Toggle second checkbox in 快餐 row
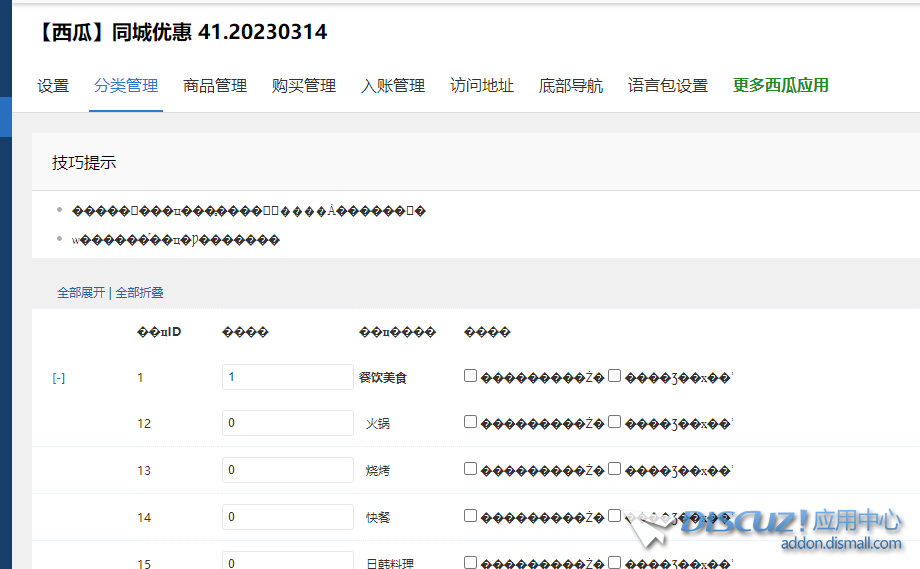 (614, 516)
